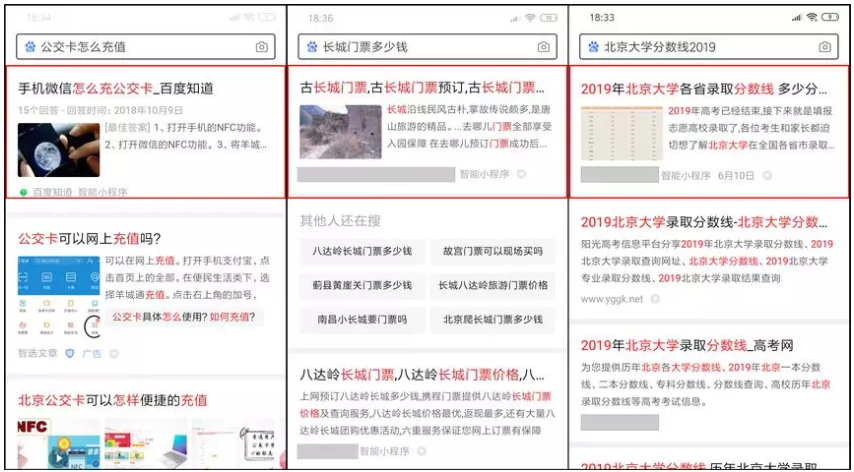This screenshot has width=854, height=472.
Task: Open the 古长城门票,古长城门票预订 result title
Action: click(x=422, y=88)
